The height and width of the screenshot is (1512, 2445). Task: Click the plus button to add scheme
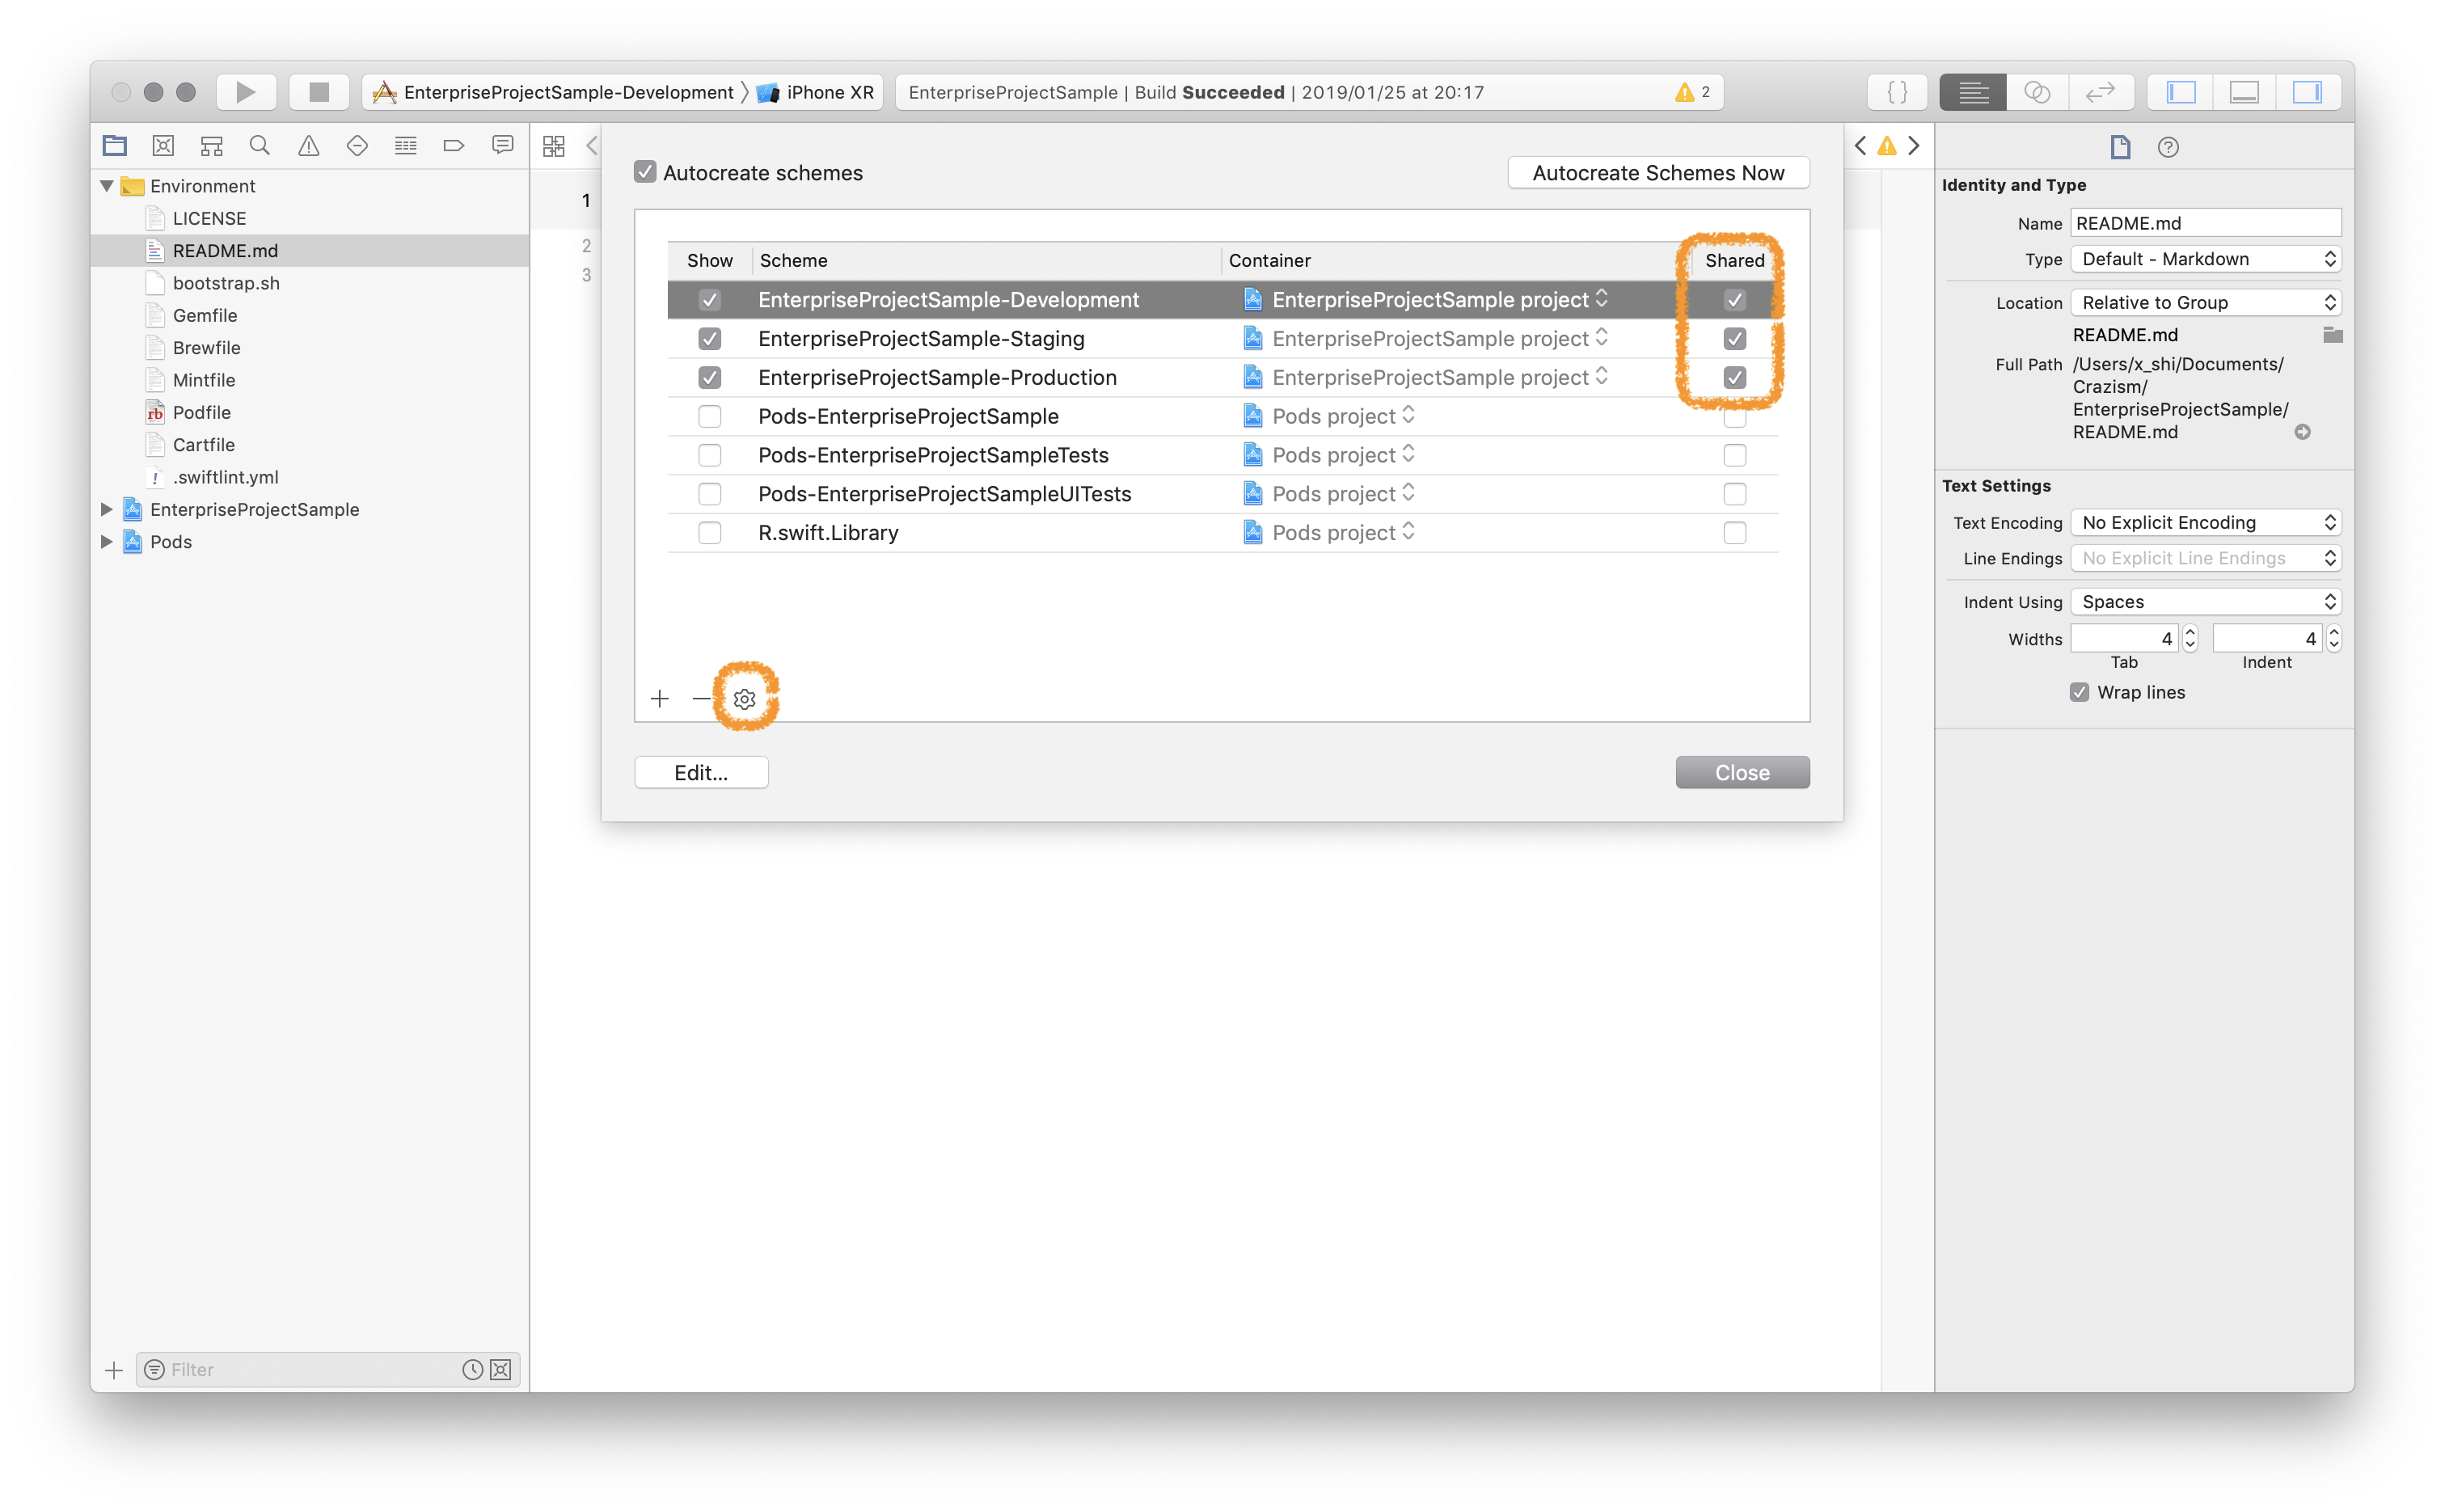click(659, 699)
